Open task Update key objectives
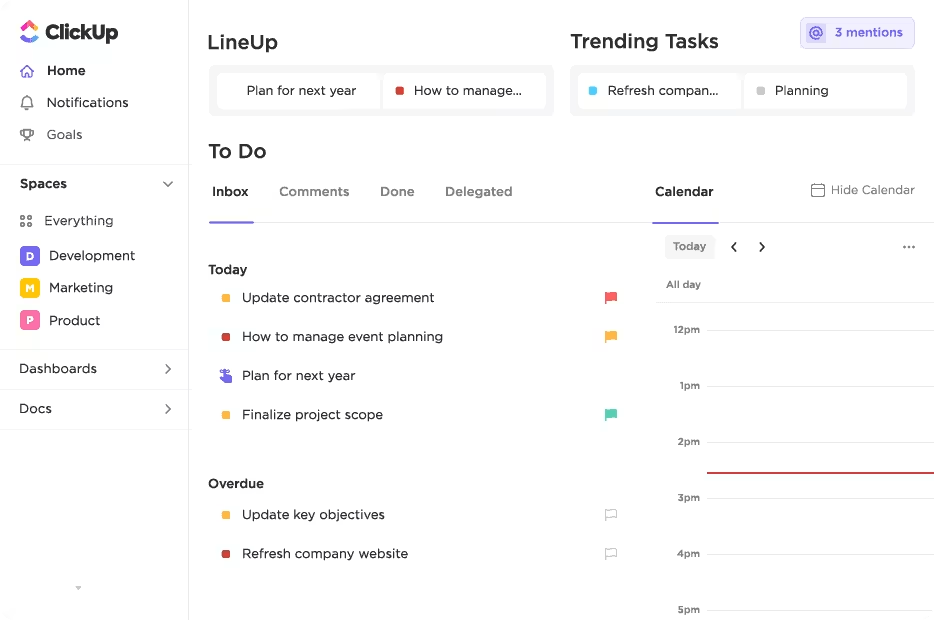934x620 pixels. pos(313,515)
